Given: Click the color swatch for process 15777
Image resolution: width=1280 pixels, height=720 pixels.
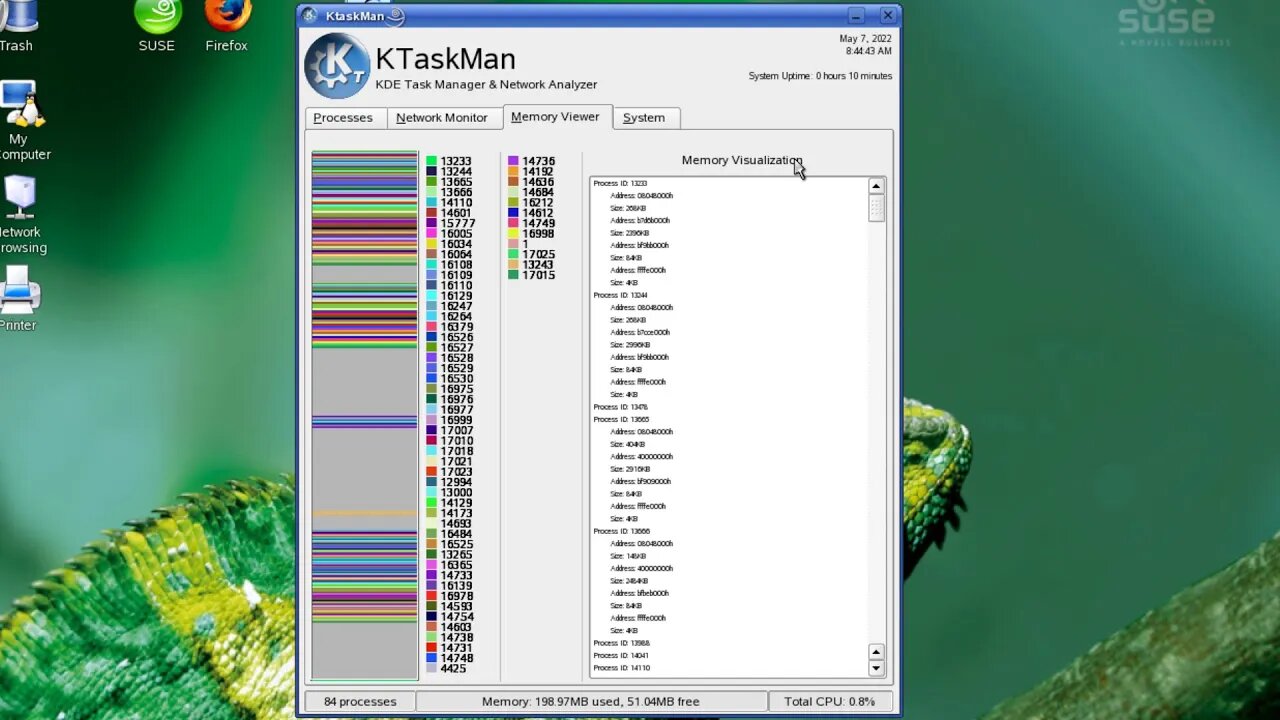Looking at the screenshot, I should [x=431, y=223].
